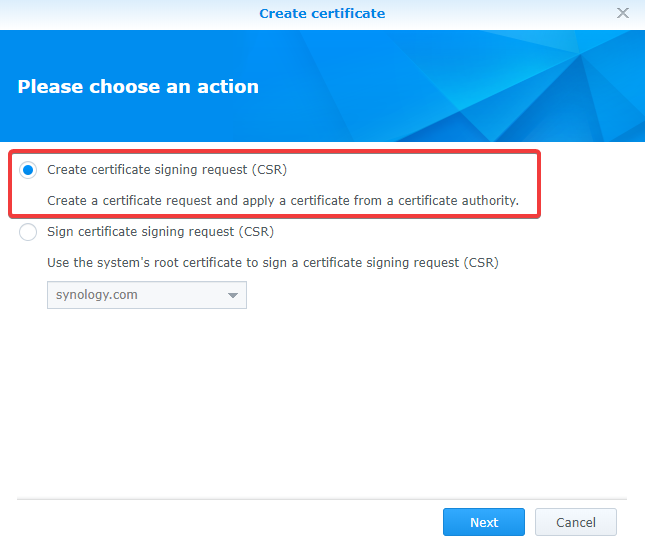Image resolution: width=645 pixels, height=542 pixels.
Task: Click the 'Create certificate signing request (CSR)' label
Action: [x=167, y=170]
